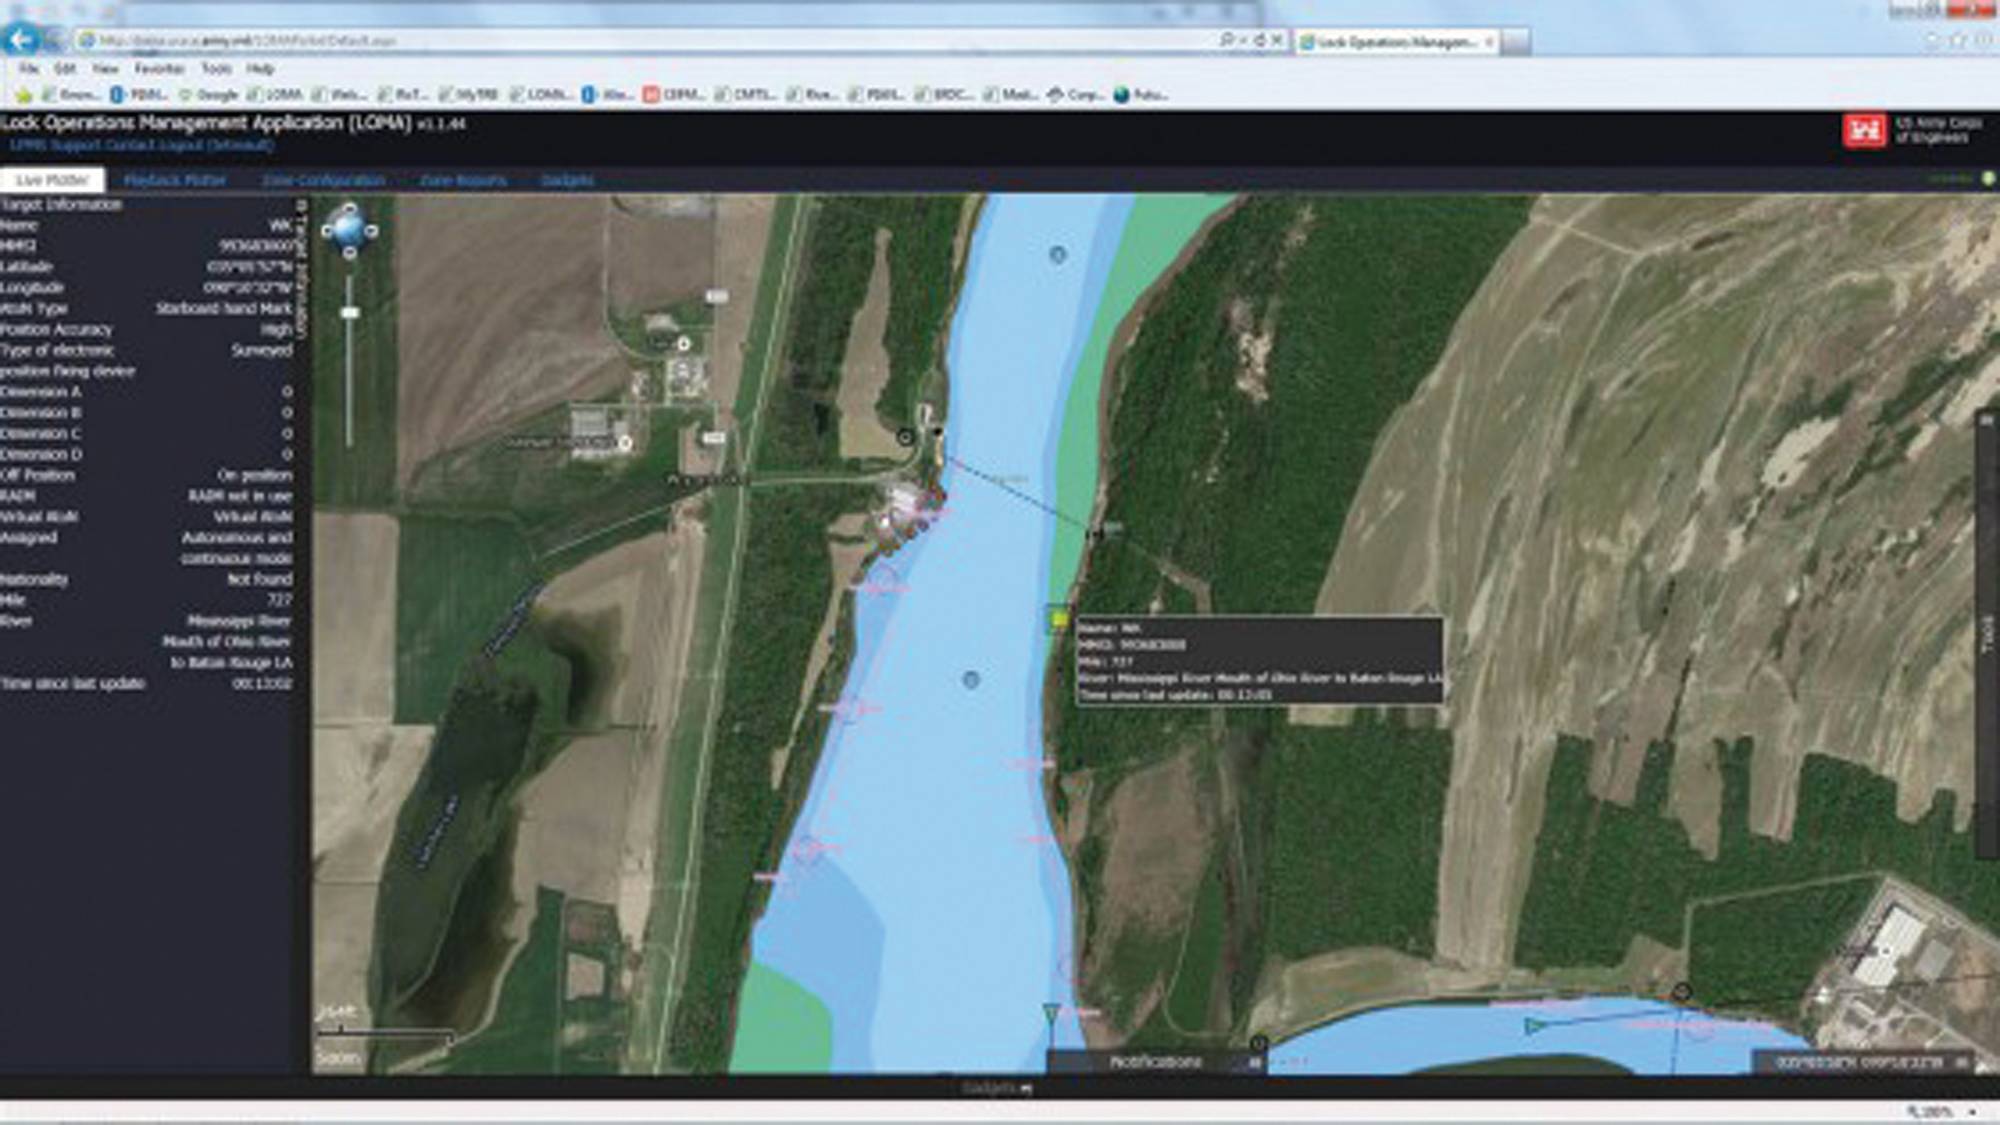Click the 'Mississippi River' value in the River row
2000x1125 pixels.
[239, 621]
